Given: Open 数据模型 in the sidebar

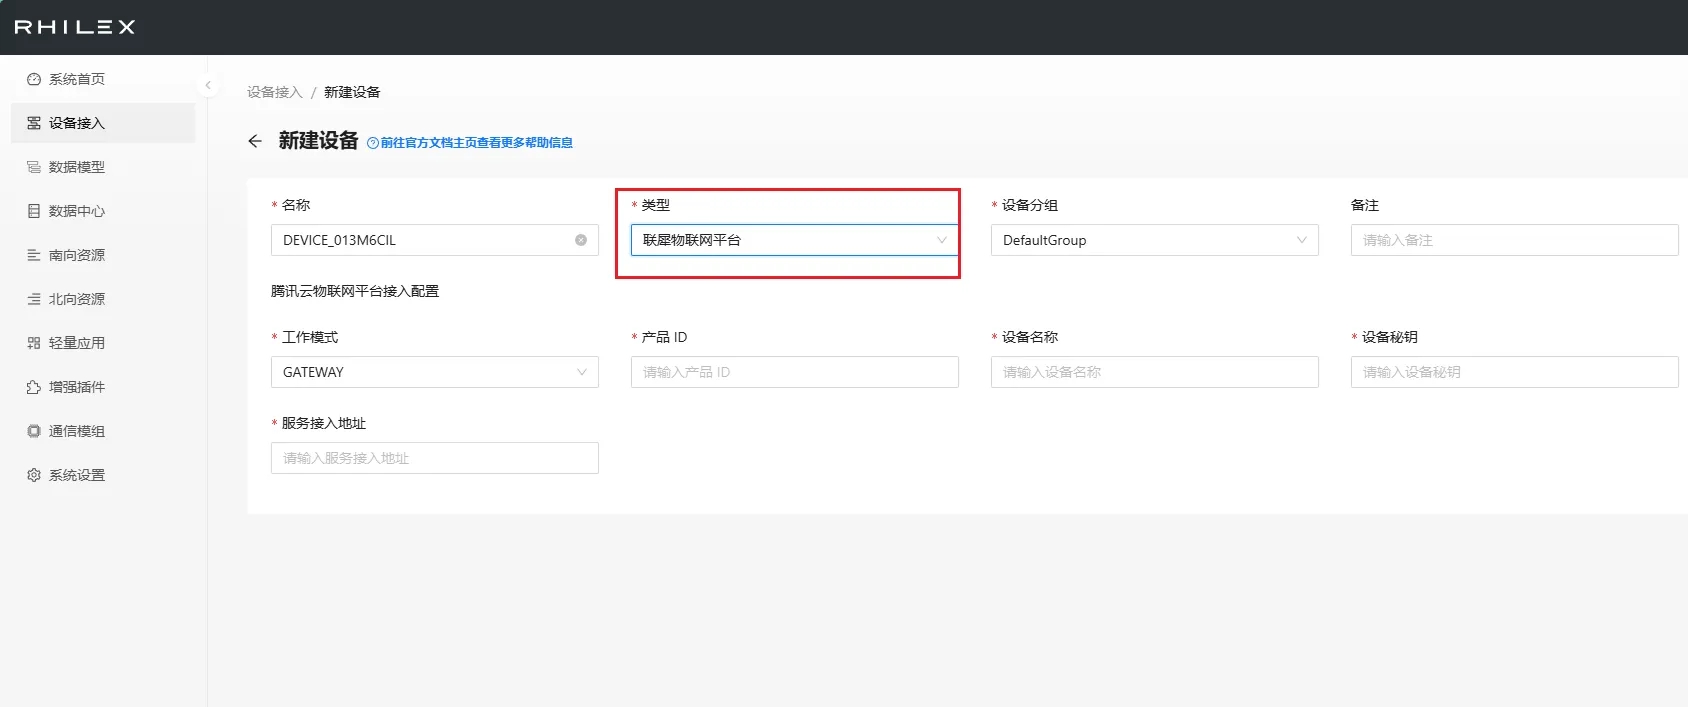Looking at the screenshot, I should pyautogui.click(x=77, y=167).
